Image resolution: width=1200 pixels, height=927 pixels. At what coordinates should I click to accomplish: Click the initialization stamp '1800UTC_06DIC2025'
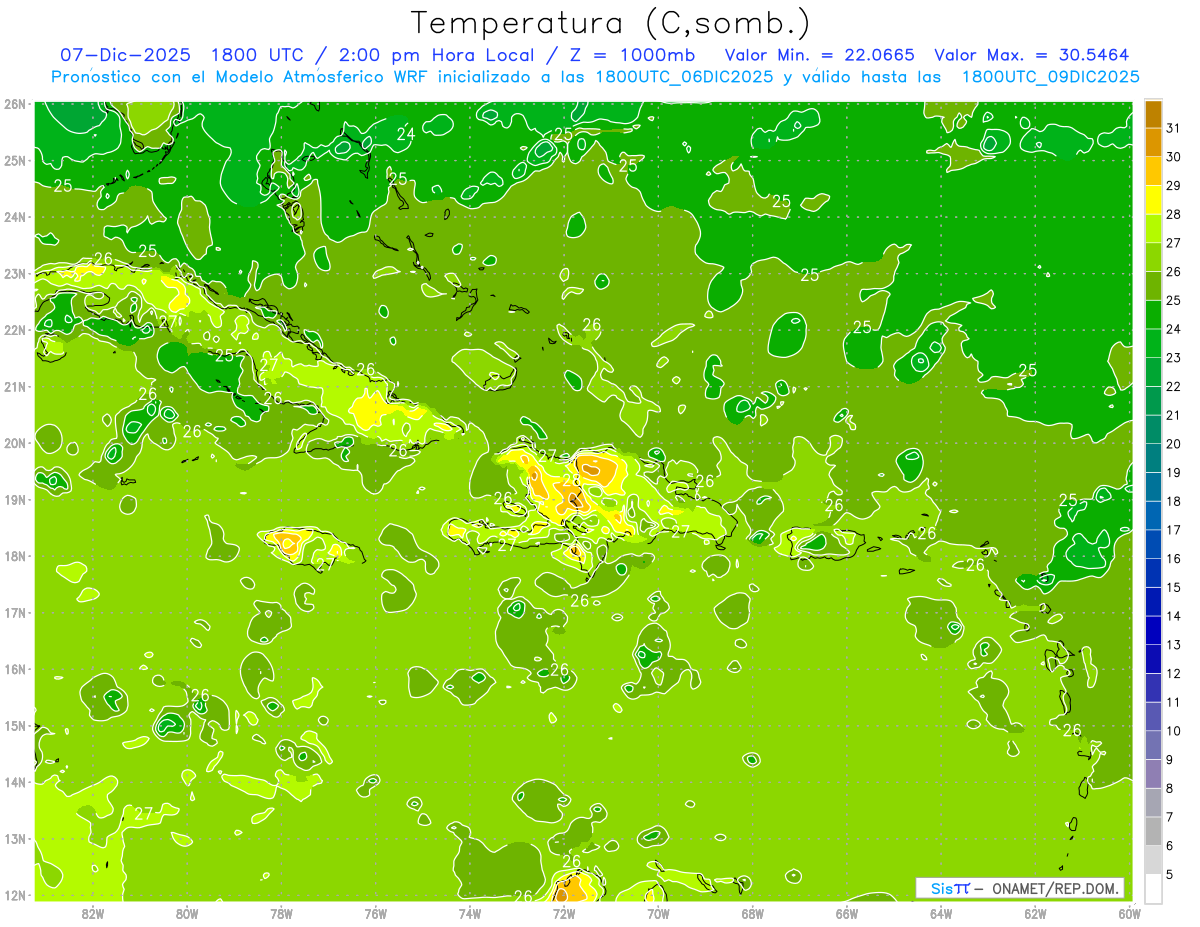(684, 77)
